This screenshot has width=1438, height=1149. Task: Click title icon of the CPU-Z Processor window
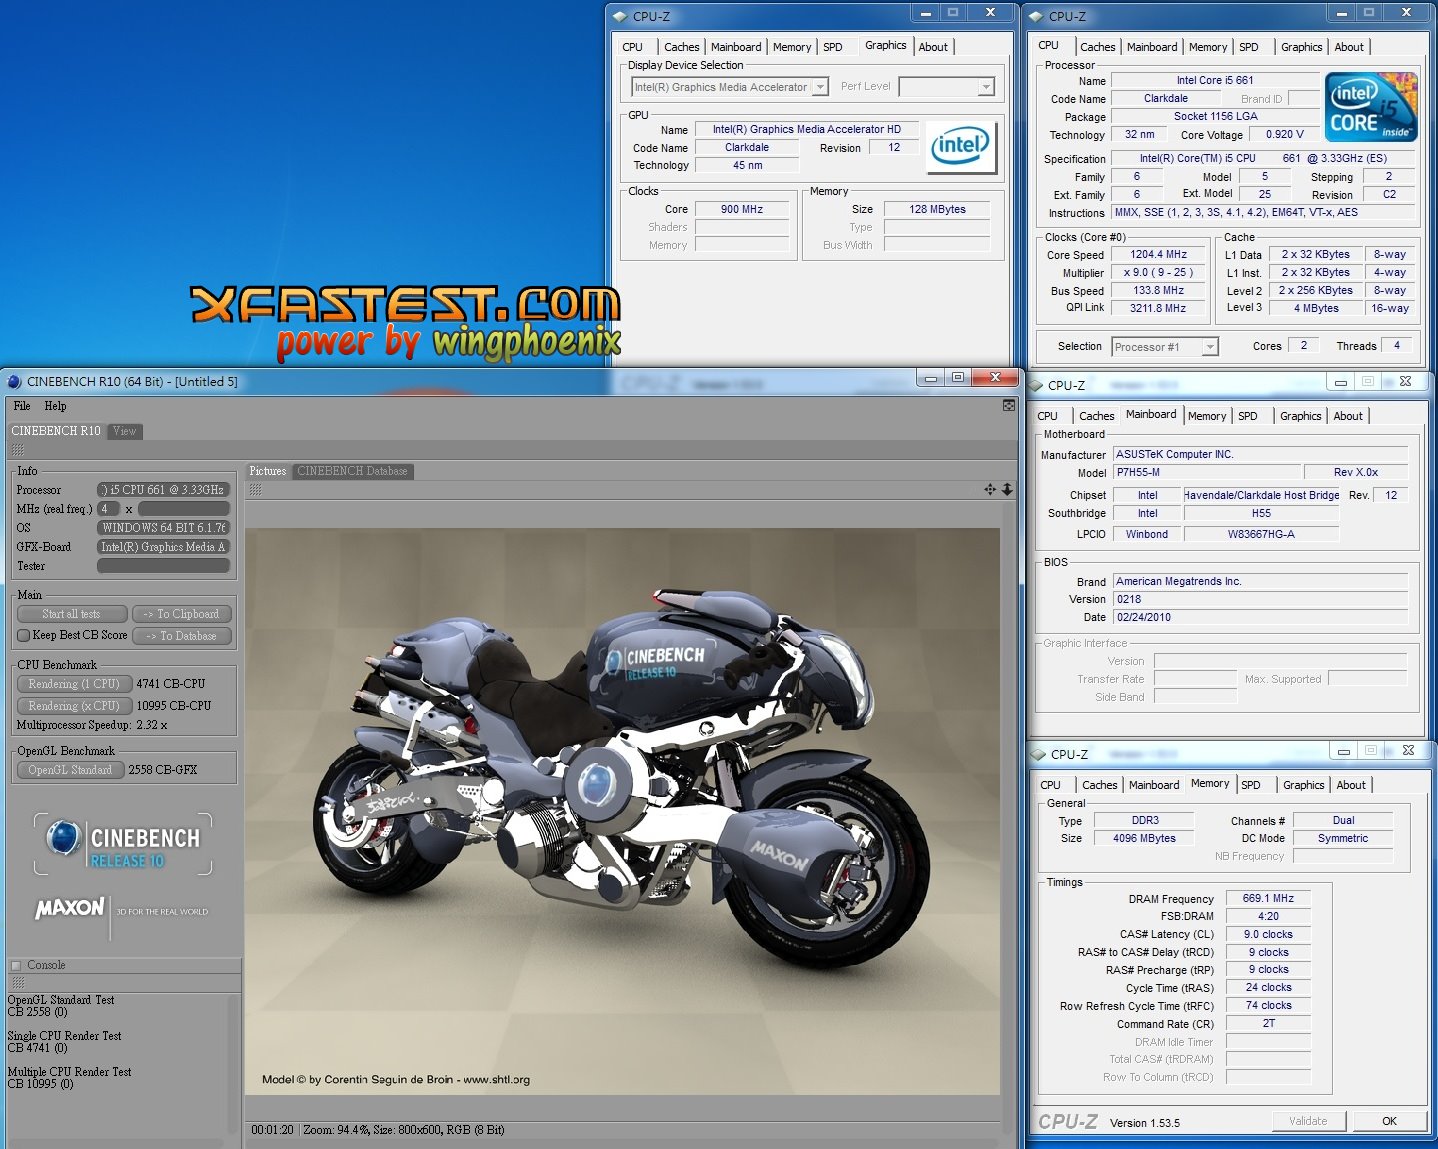1035,16
